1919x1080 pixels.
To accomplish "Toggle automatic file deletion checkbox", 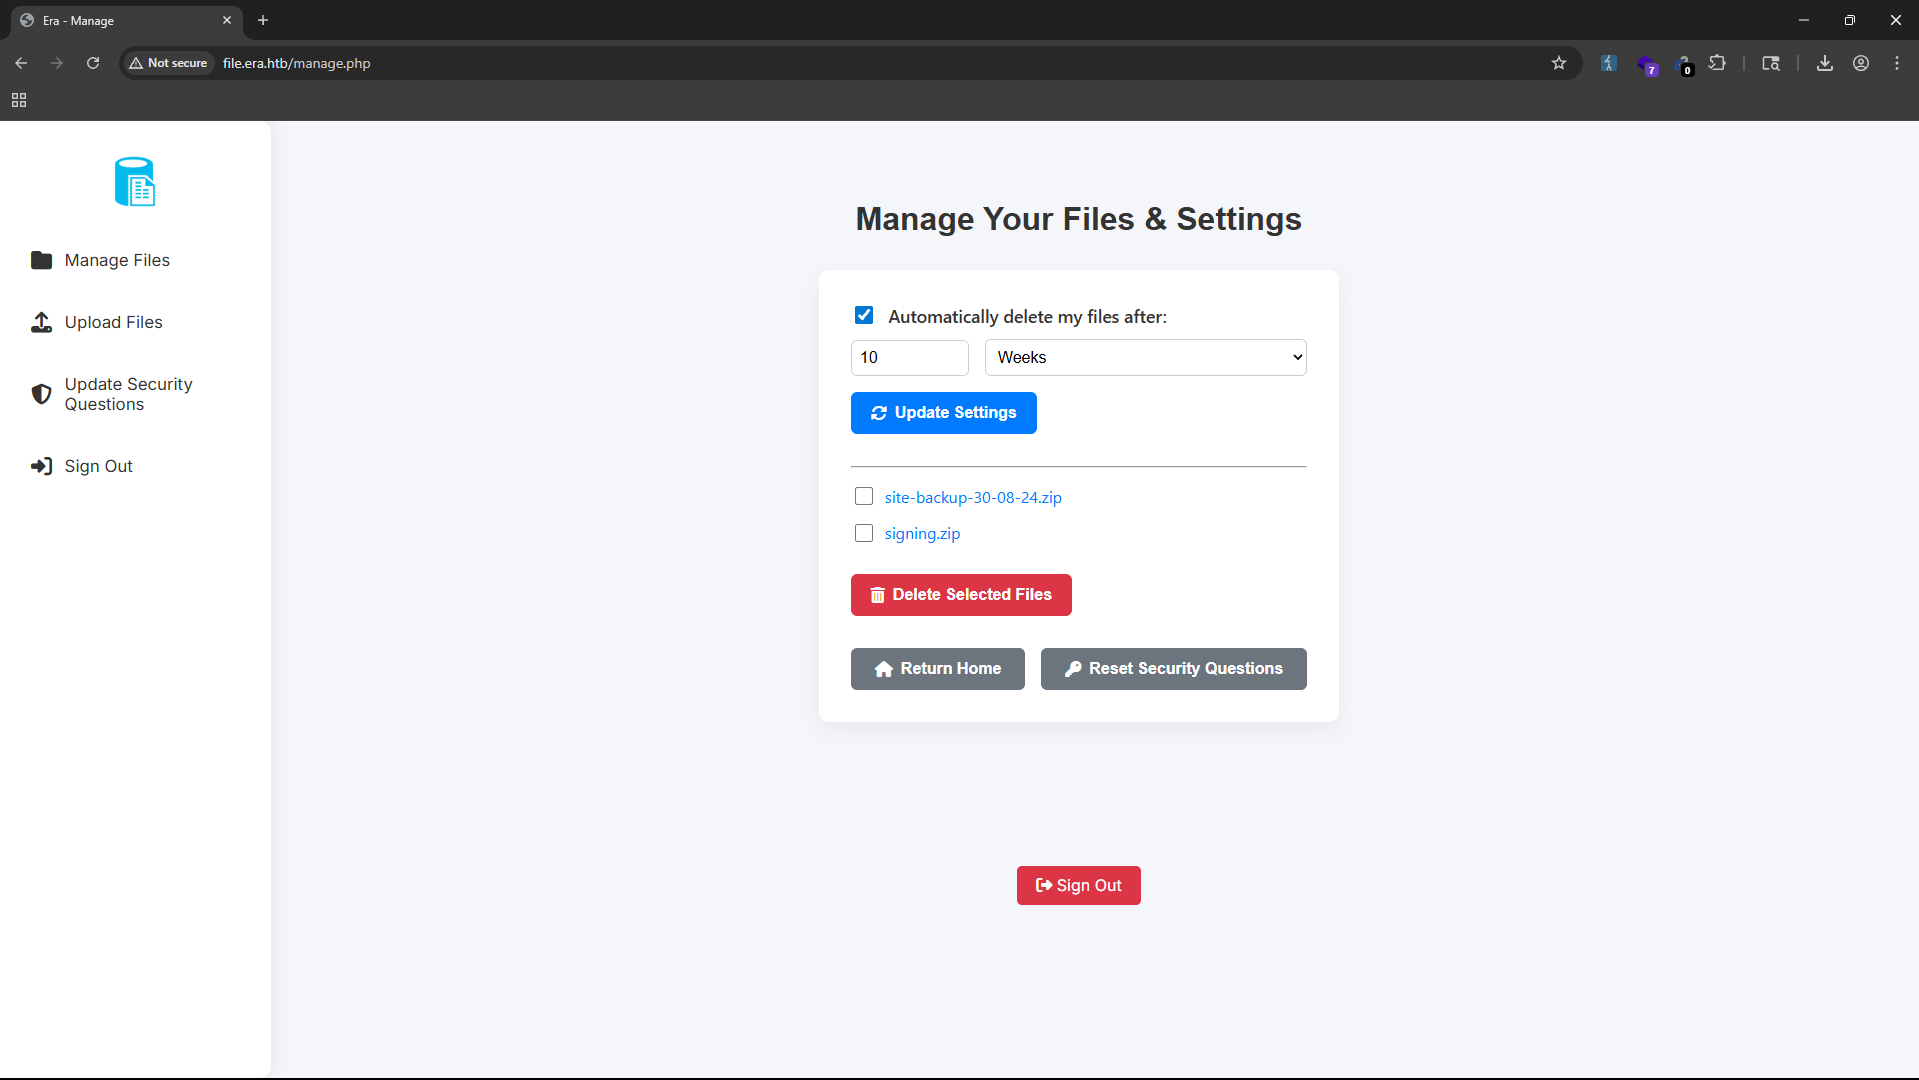I will pyautogui.click(x=864, y=315).
